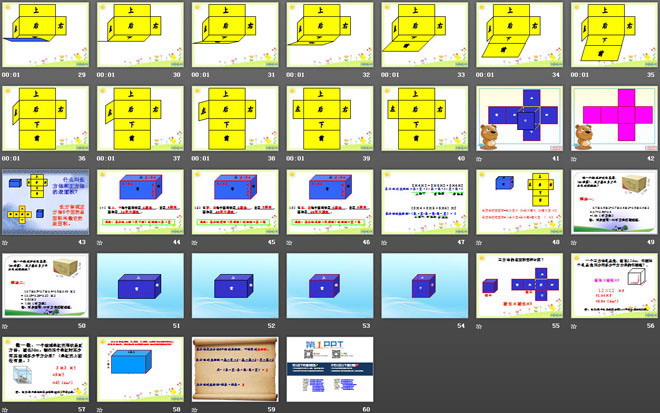Select slide 41 with the blue cube net
660x413 pixels.
pyautogui.click(x=516, y=118)
